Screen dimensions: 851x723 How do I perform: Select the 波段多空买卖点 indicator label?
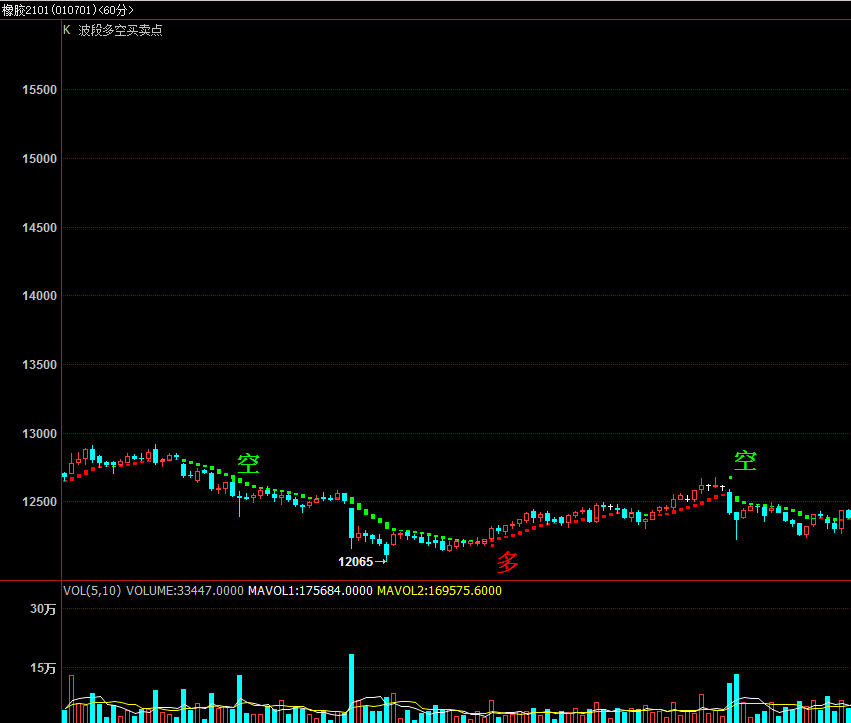120,30
